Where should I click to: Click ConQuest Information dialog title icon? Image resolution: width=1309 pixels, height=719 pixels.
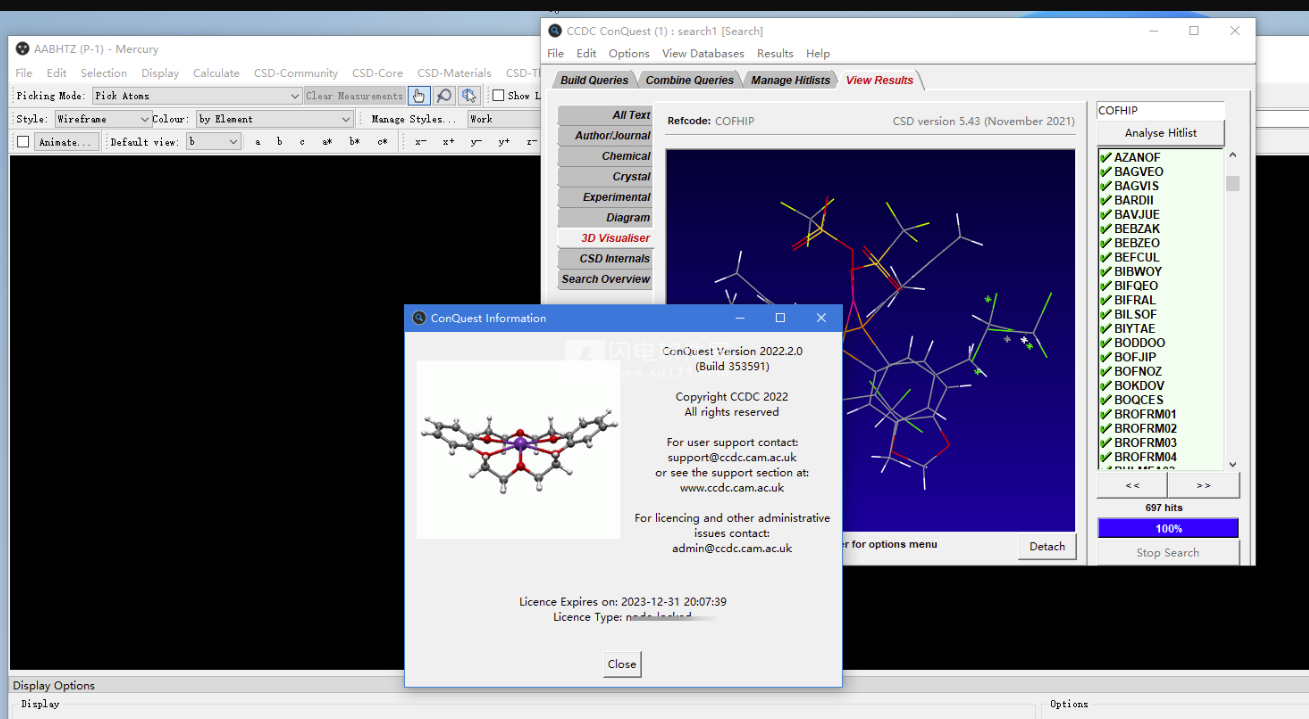[419, 318]
